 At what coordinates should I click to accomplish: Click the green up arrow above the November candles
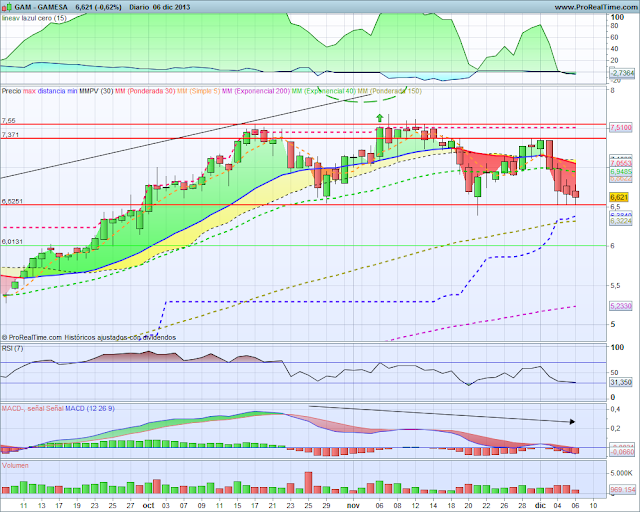(x=380, y=118)
